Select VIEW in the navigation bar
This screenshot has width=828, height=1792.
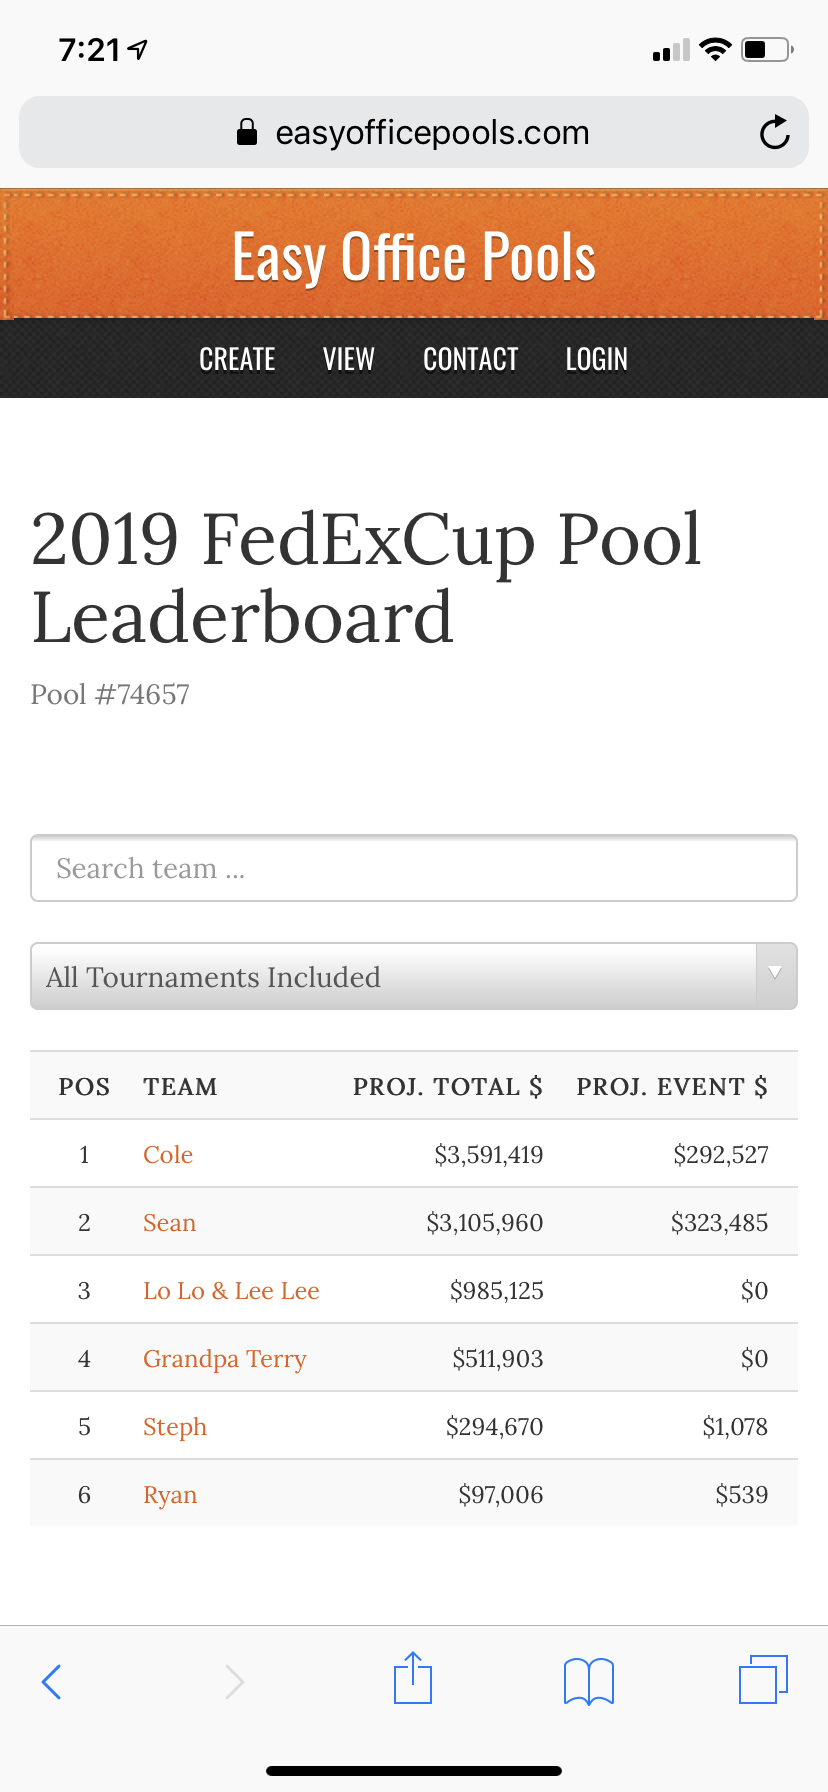348,359
